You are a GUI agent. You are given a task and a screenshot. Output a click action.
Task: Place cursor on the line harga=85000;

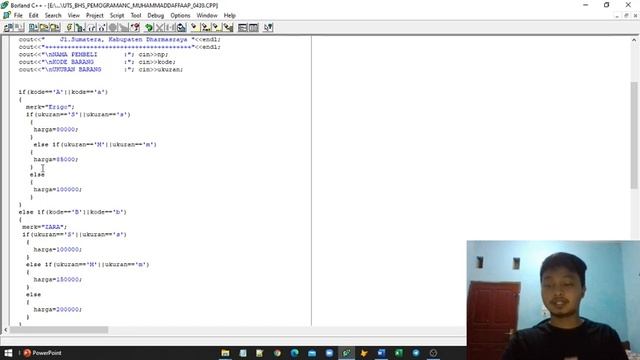click(56, 159)
